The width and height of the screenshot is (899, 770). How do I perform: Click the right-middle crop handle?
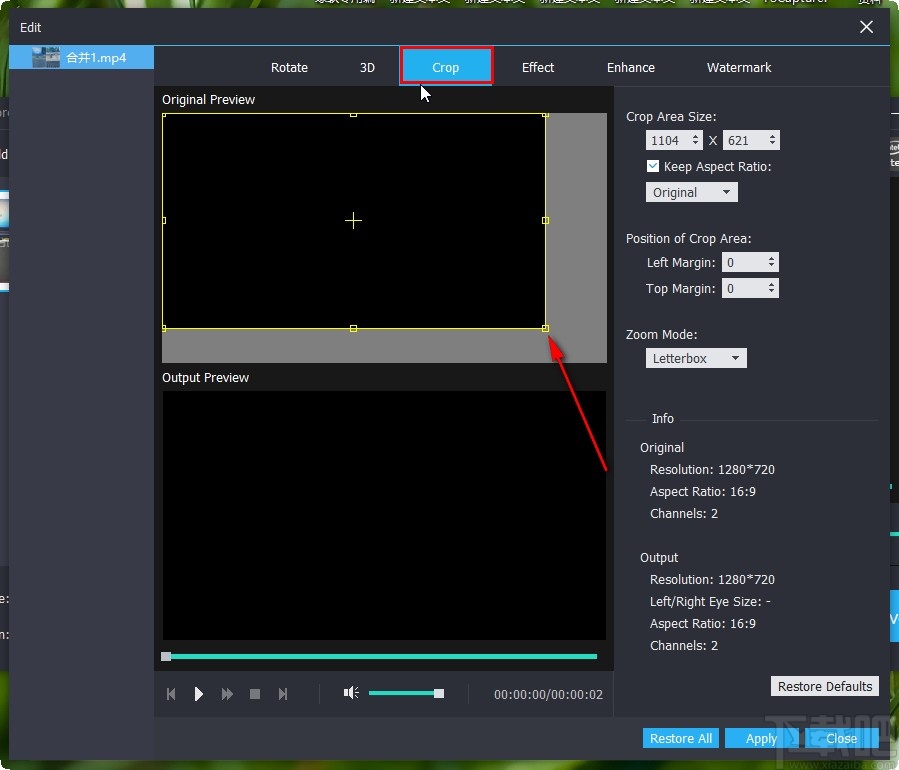[545, 221]
